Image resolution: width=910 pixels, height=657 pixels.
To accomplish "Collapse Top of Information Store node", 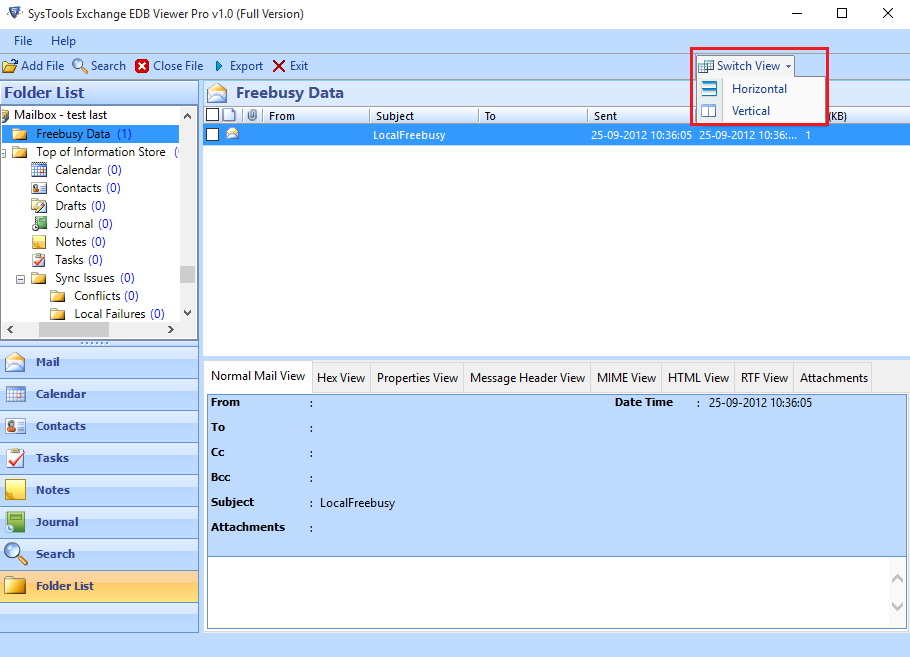I will coord(3,153).
